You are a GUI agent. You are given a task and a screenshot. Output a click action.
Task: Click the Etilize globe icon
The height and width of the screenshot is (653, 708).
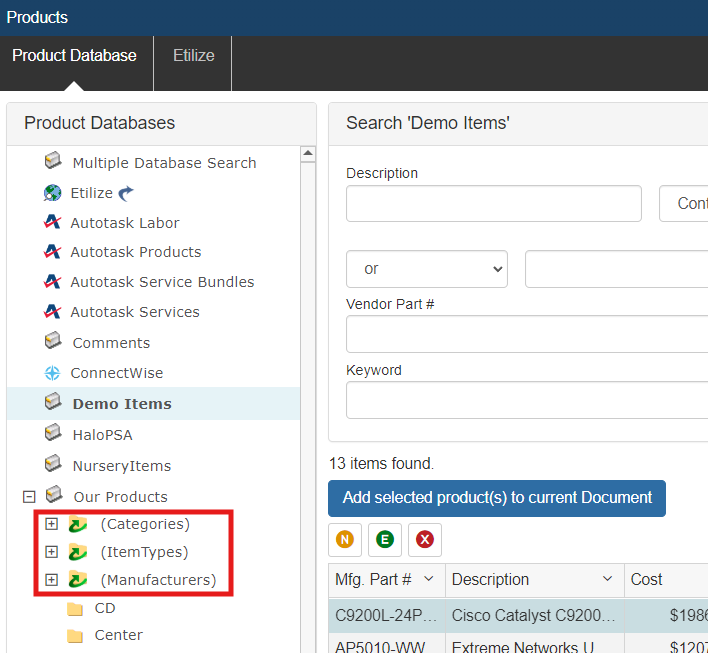pyautogui.click(x=52, y=193)
